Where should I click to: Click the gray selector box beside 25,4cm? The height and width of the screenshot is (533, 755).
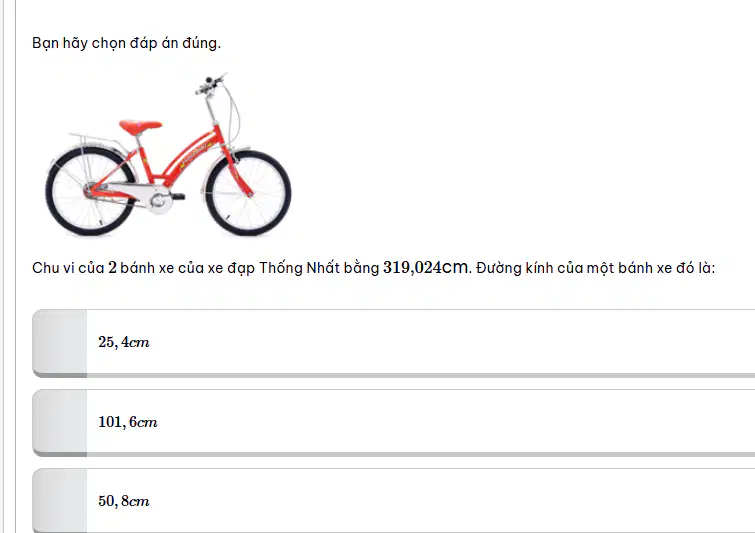(x=60, y=343)
